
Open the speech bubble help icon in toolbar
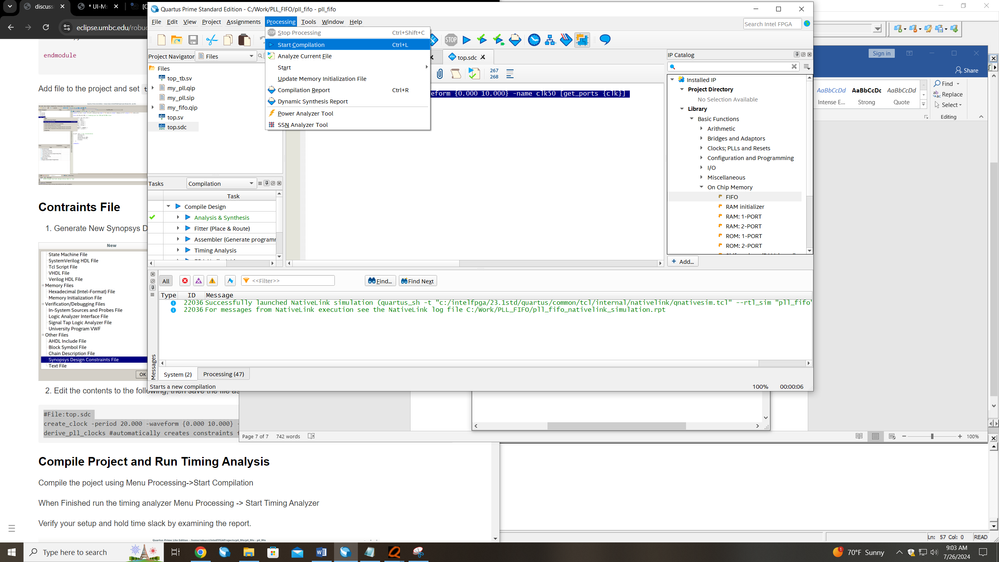pos(604,40)
